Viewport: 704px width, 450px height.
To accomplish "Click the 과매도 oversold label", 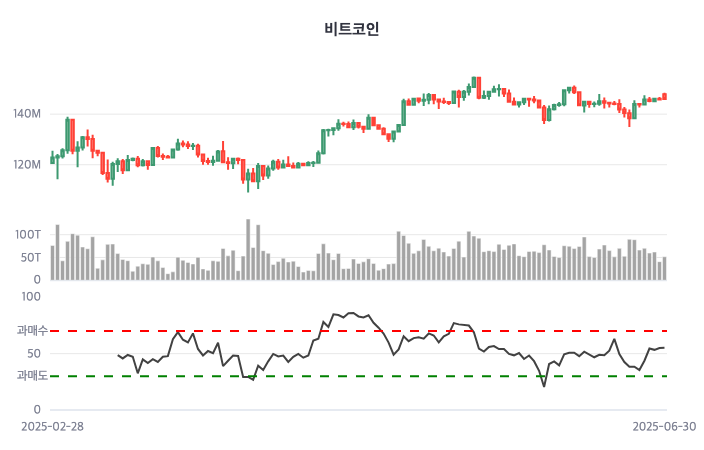I will [x=32, y=376].
